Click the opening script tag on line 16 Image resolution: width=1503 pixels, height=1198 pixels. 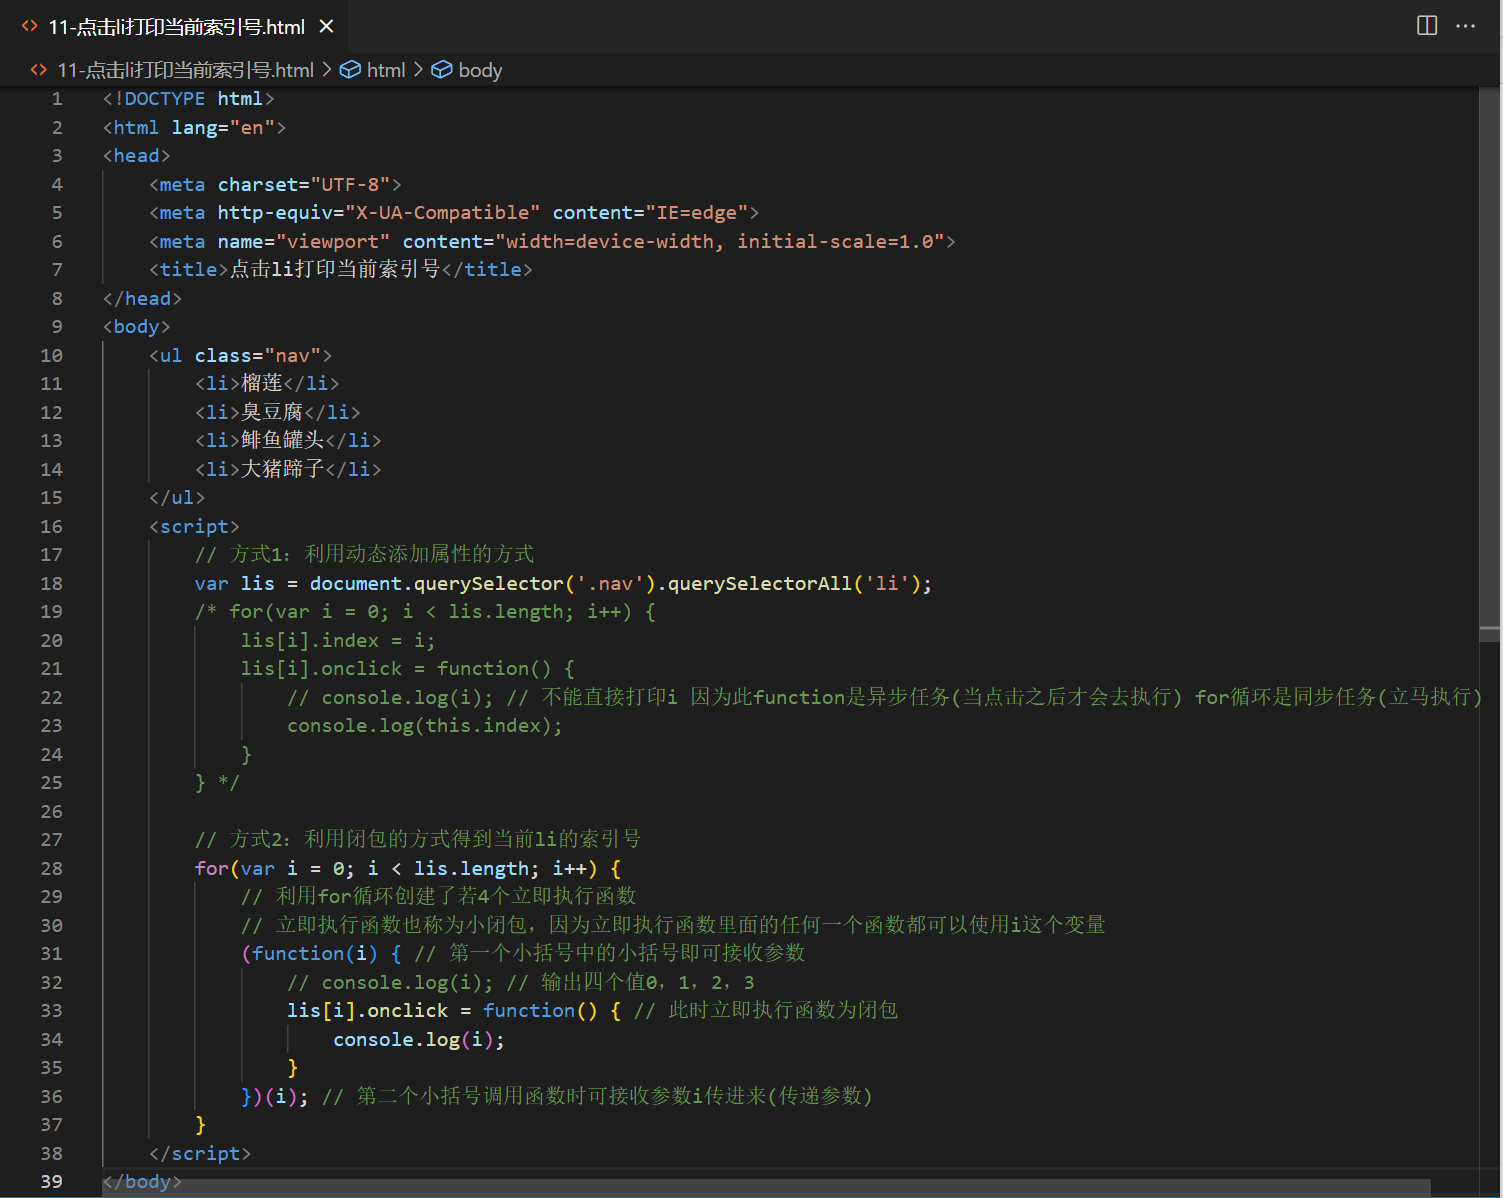194,527
